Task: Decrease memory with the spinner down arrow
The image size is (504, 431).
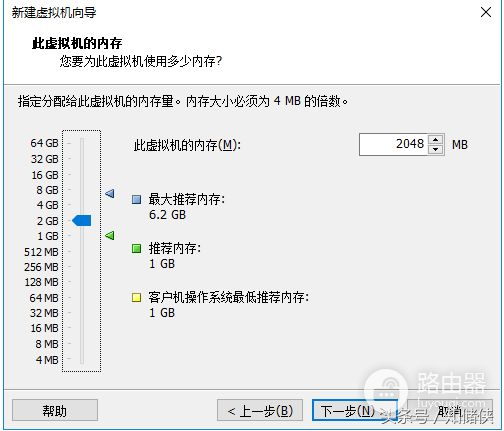Action: coord(435,149)
